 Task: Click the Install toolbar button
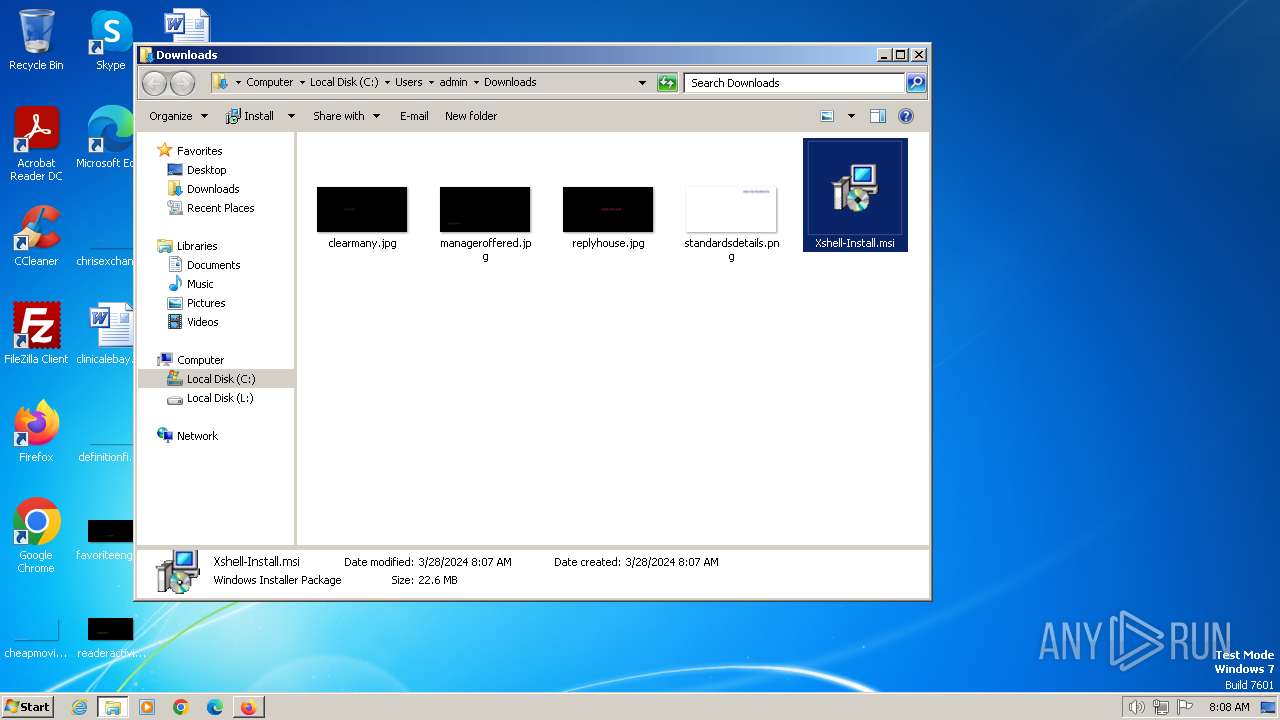(x=250, y=116)
